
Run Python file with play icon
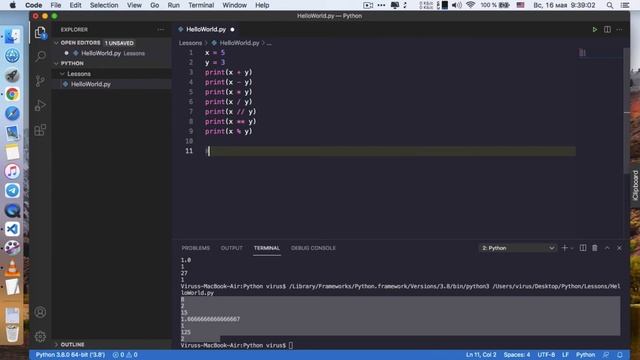[595, 29]
